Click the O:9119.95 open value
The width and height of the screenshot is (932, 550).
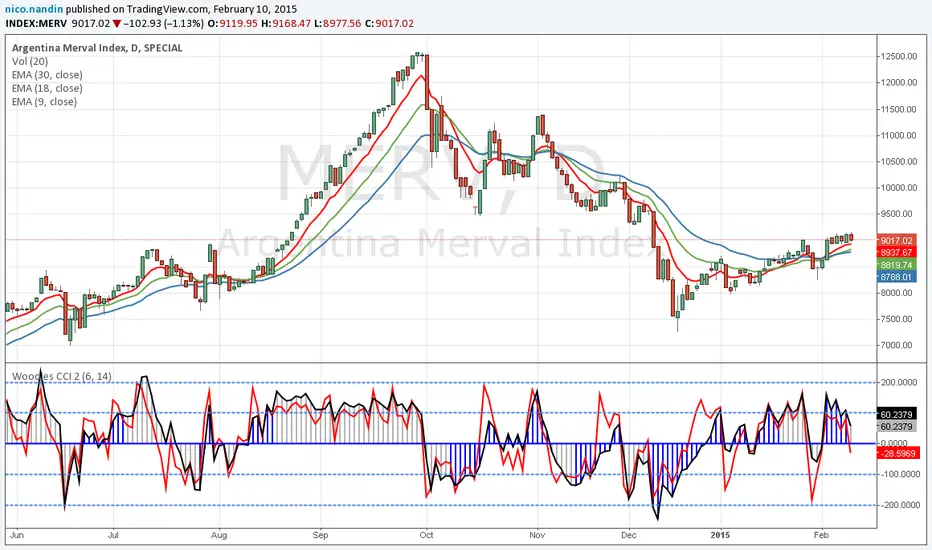(x=234, y=24)
